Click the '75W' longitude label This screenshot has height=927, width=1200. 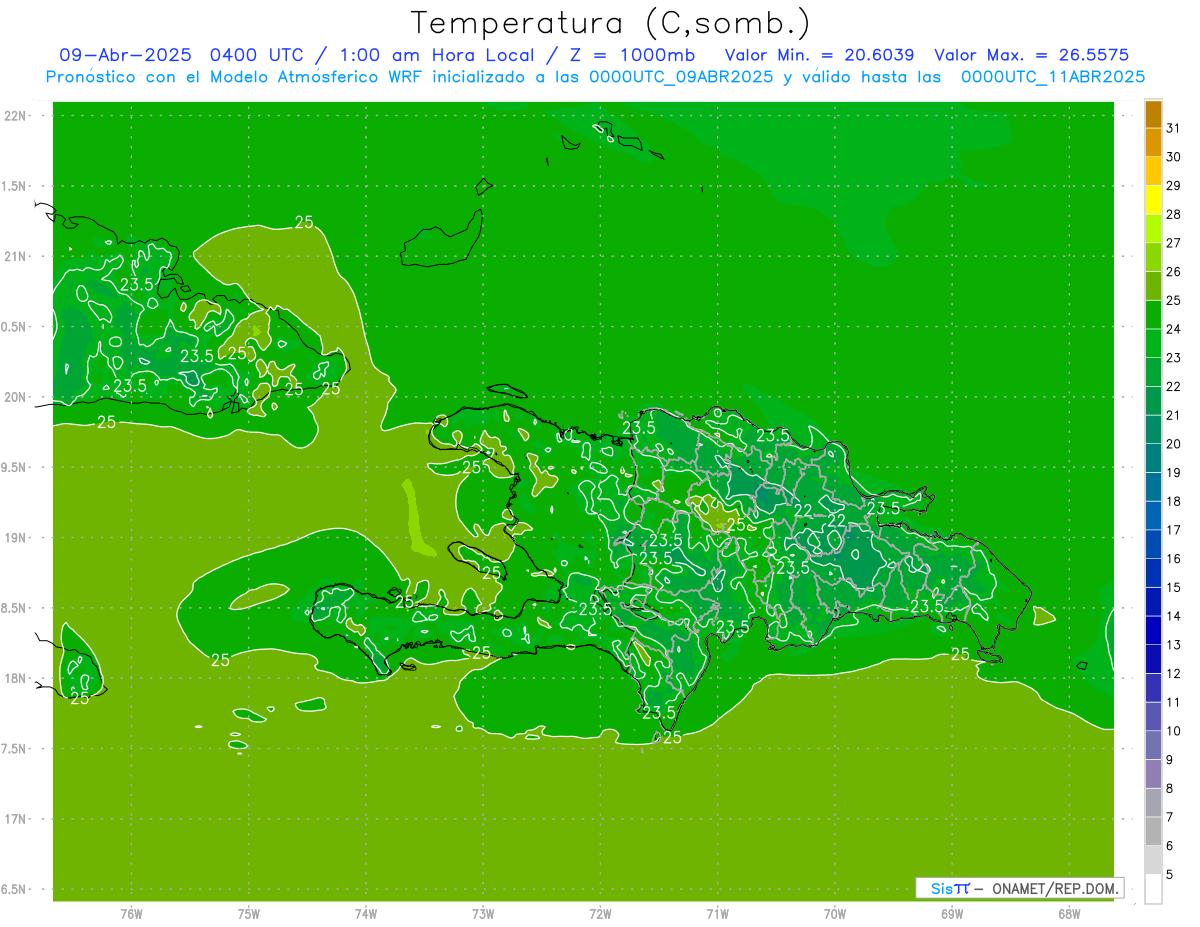[x=249, y=913]
